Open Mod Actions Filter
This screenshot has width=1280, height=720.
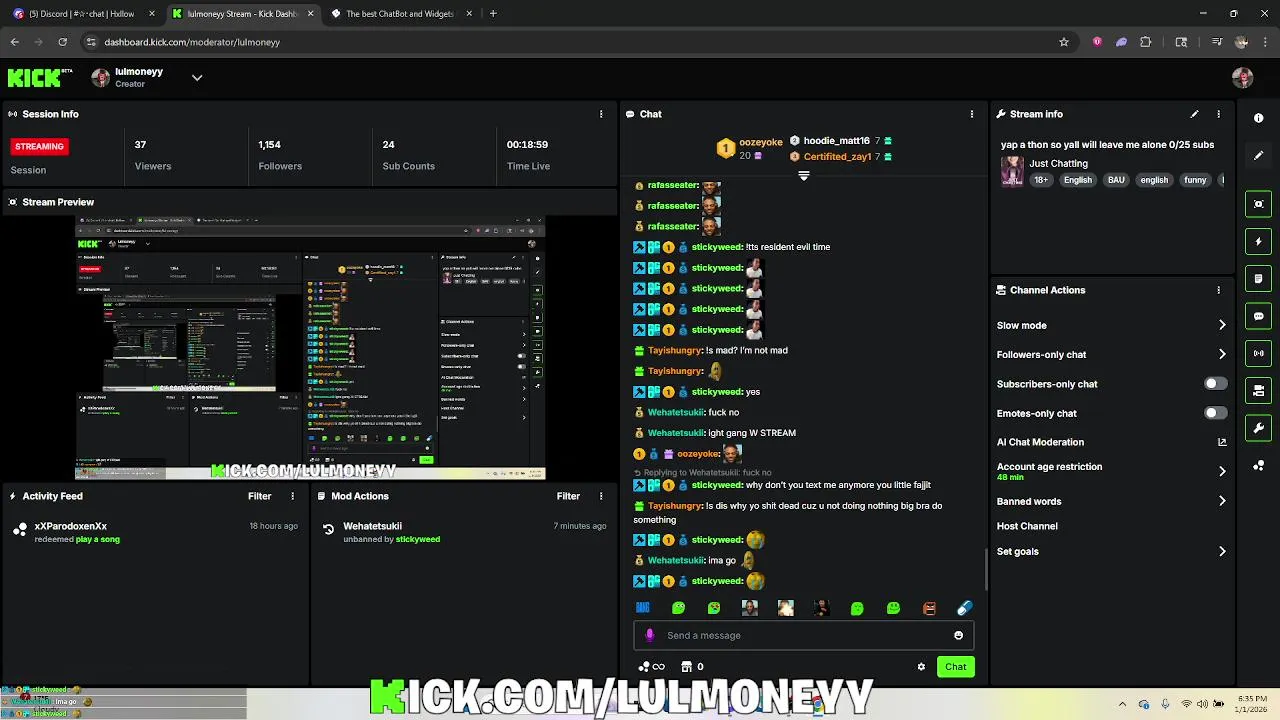[568, 496]
